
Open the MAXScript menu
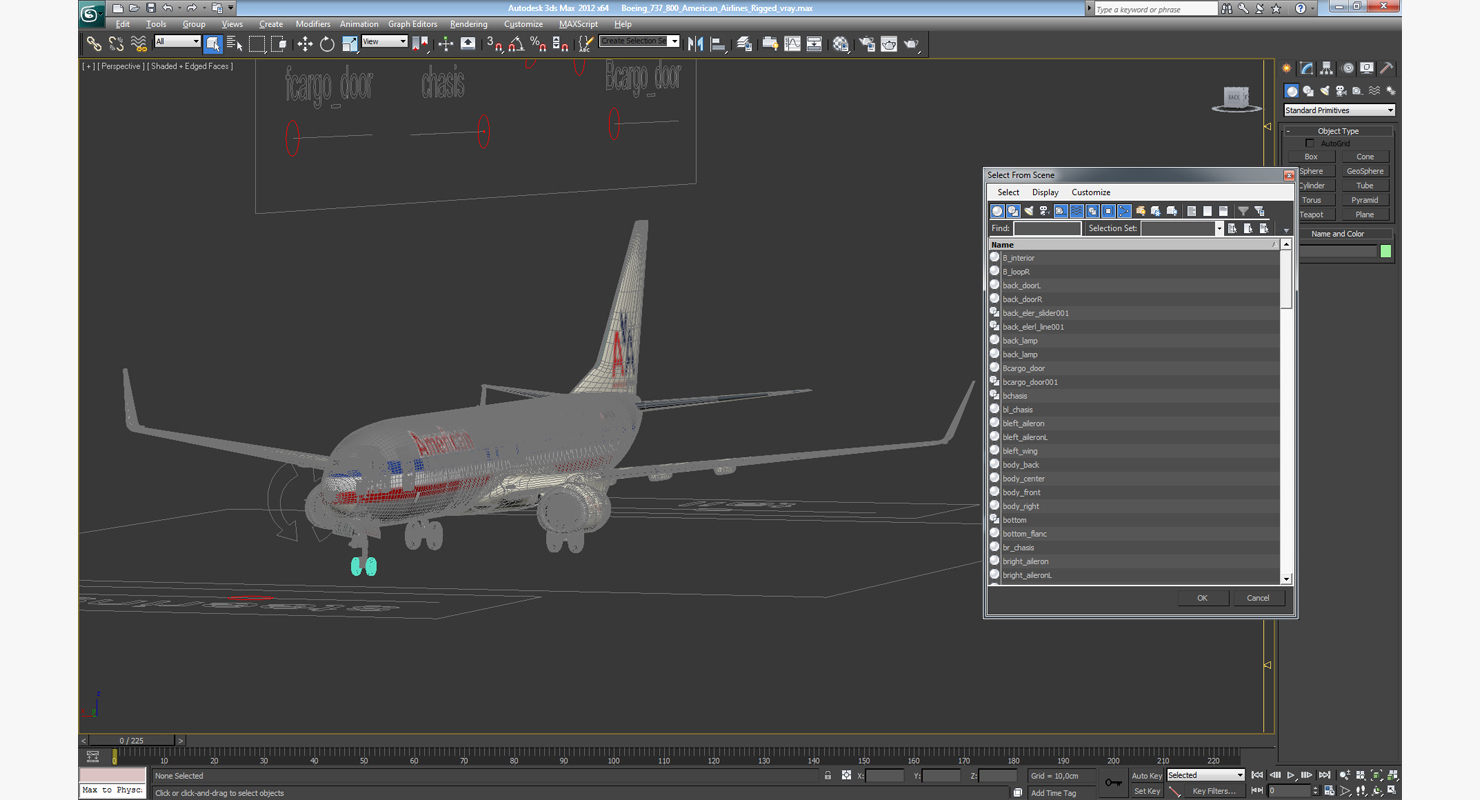578,24
